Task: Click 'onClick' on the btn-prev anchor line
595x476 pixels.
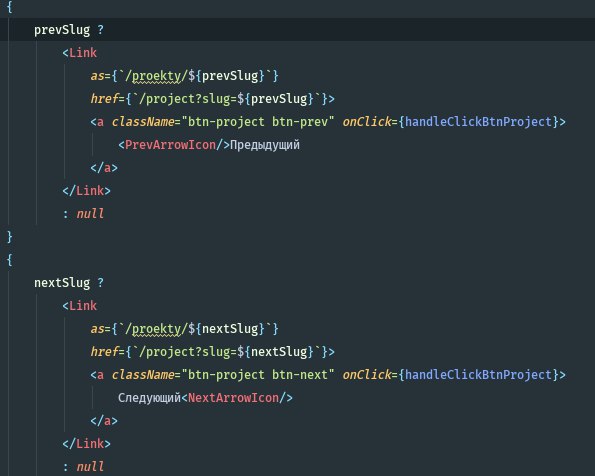Action: coord(367,122)
